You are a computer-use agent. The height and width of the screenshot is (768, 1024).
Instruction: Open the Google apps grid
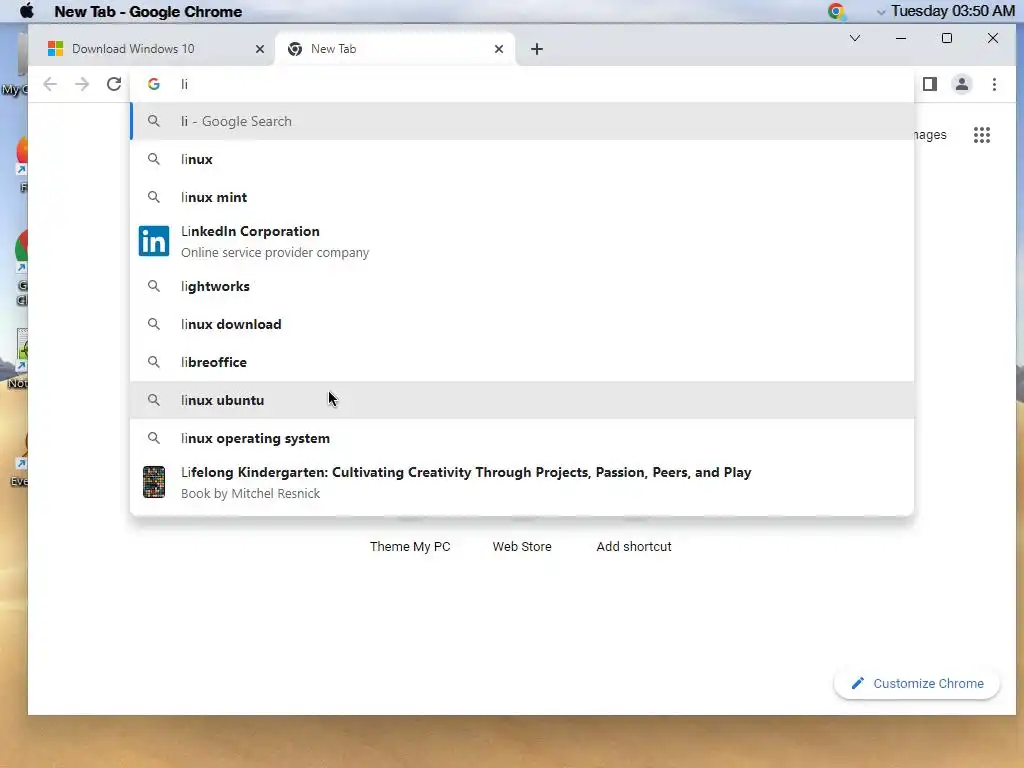coord(982,135)
